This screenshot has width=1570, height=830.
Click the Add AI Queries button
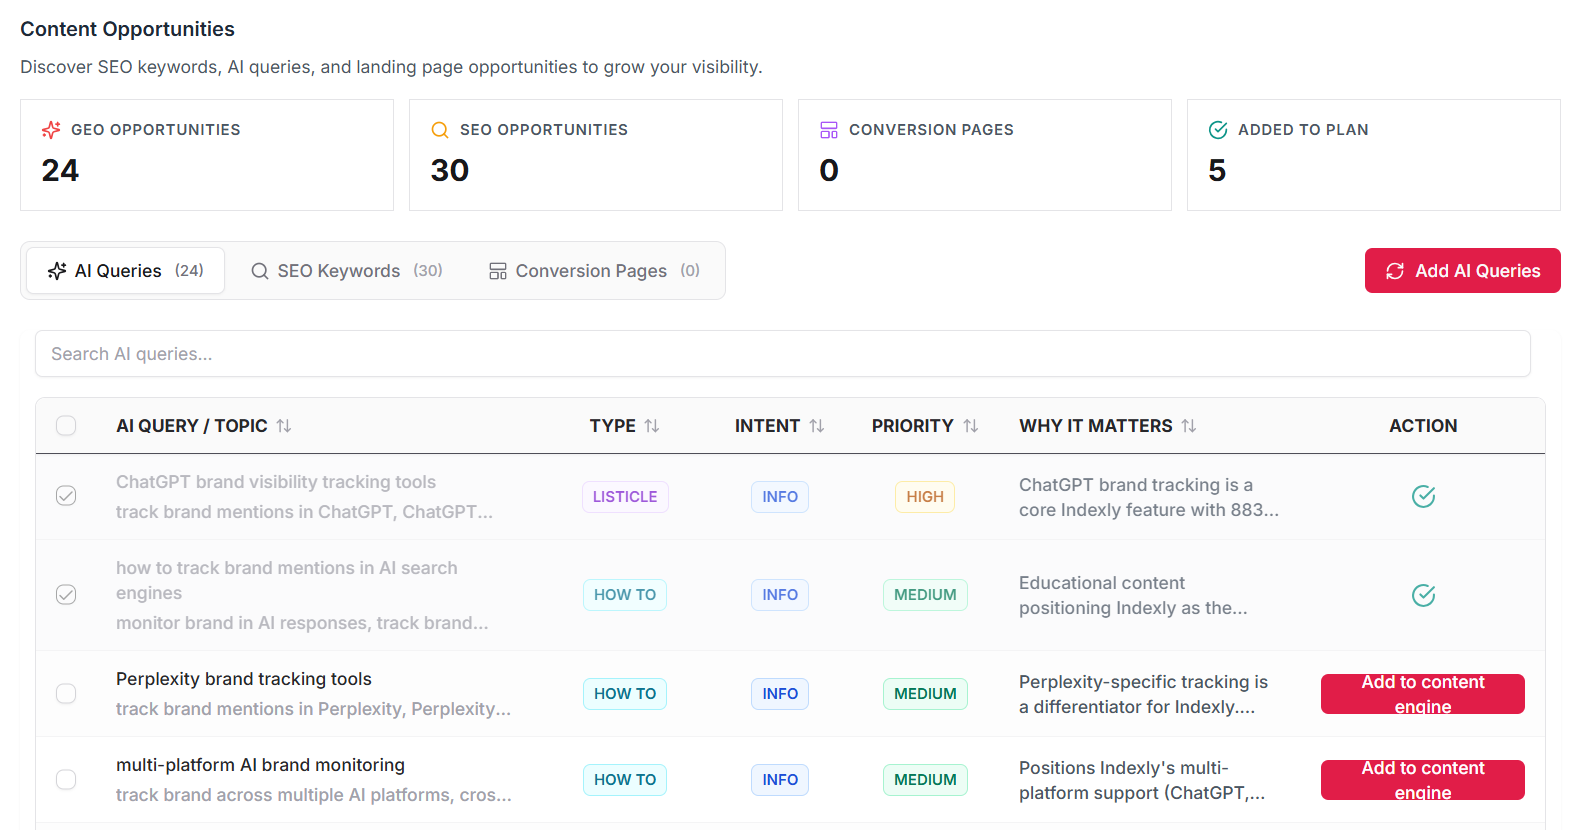pos(1462,271)
